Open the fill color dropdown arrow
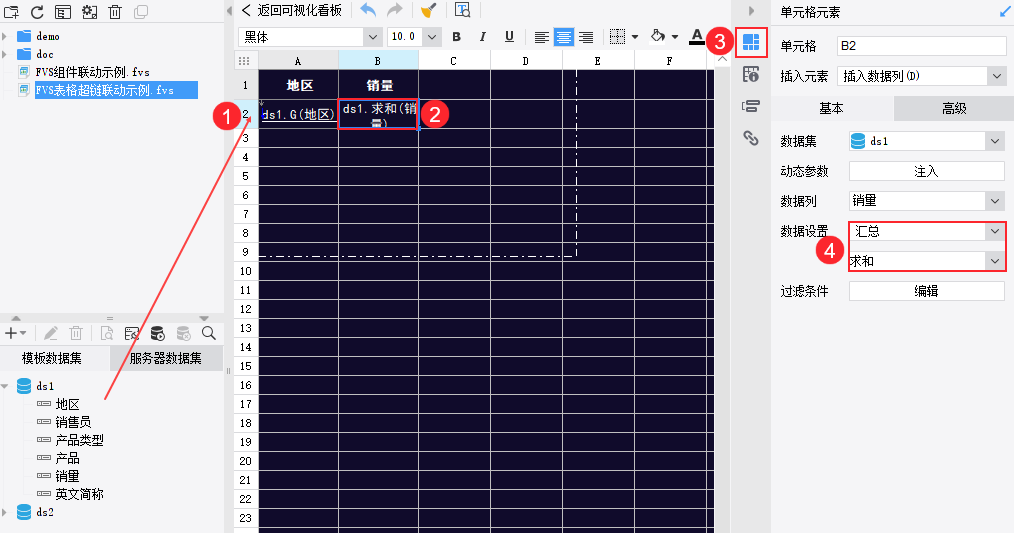This screenshot has width=1014, height=533. coord(675,37)
